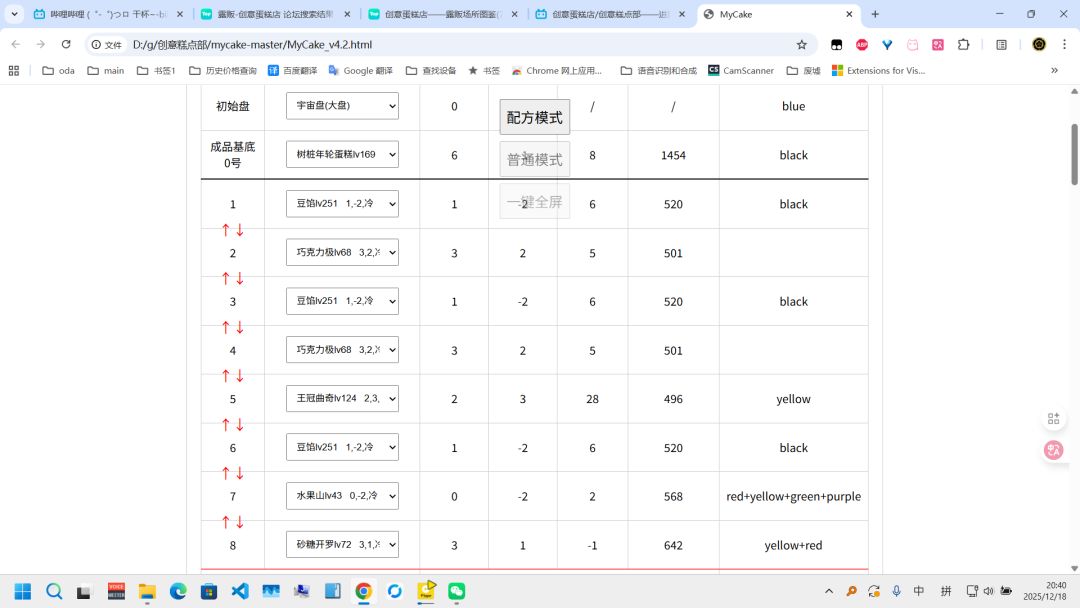The image size is (1080, 608).
Task: Reload the MyCake page
Action: tap(66, 45)
